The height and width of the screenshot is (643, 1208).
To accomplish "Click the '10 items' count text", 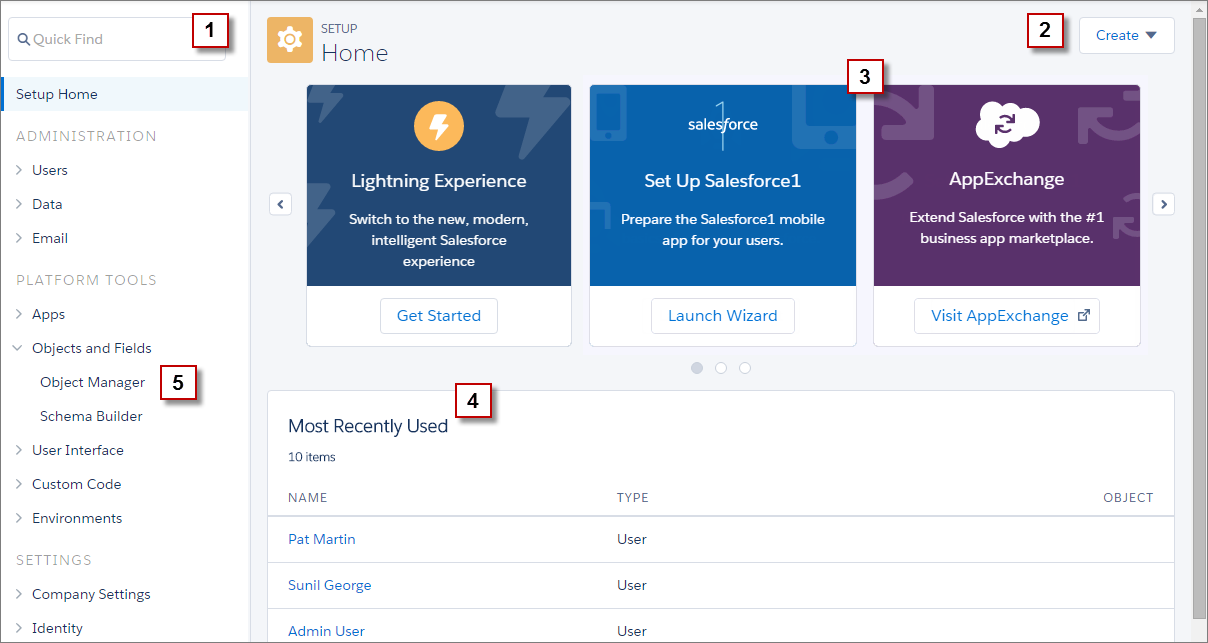I will click(x=312, y=457).
